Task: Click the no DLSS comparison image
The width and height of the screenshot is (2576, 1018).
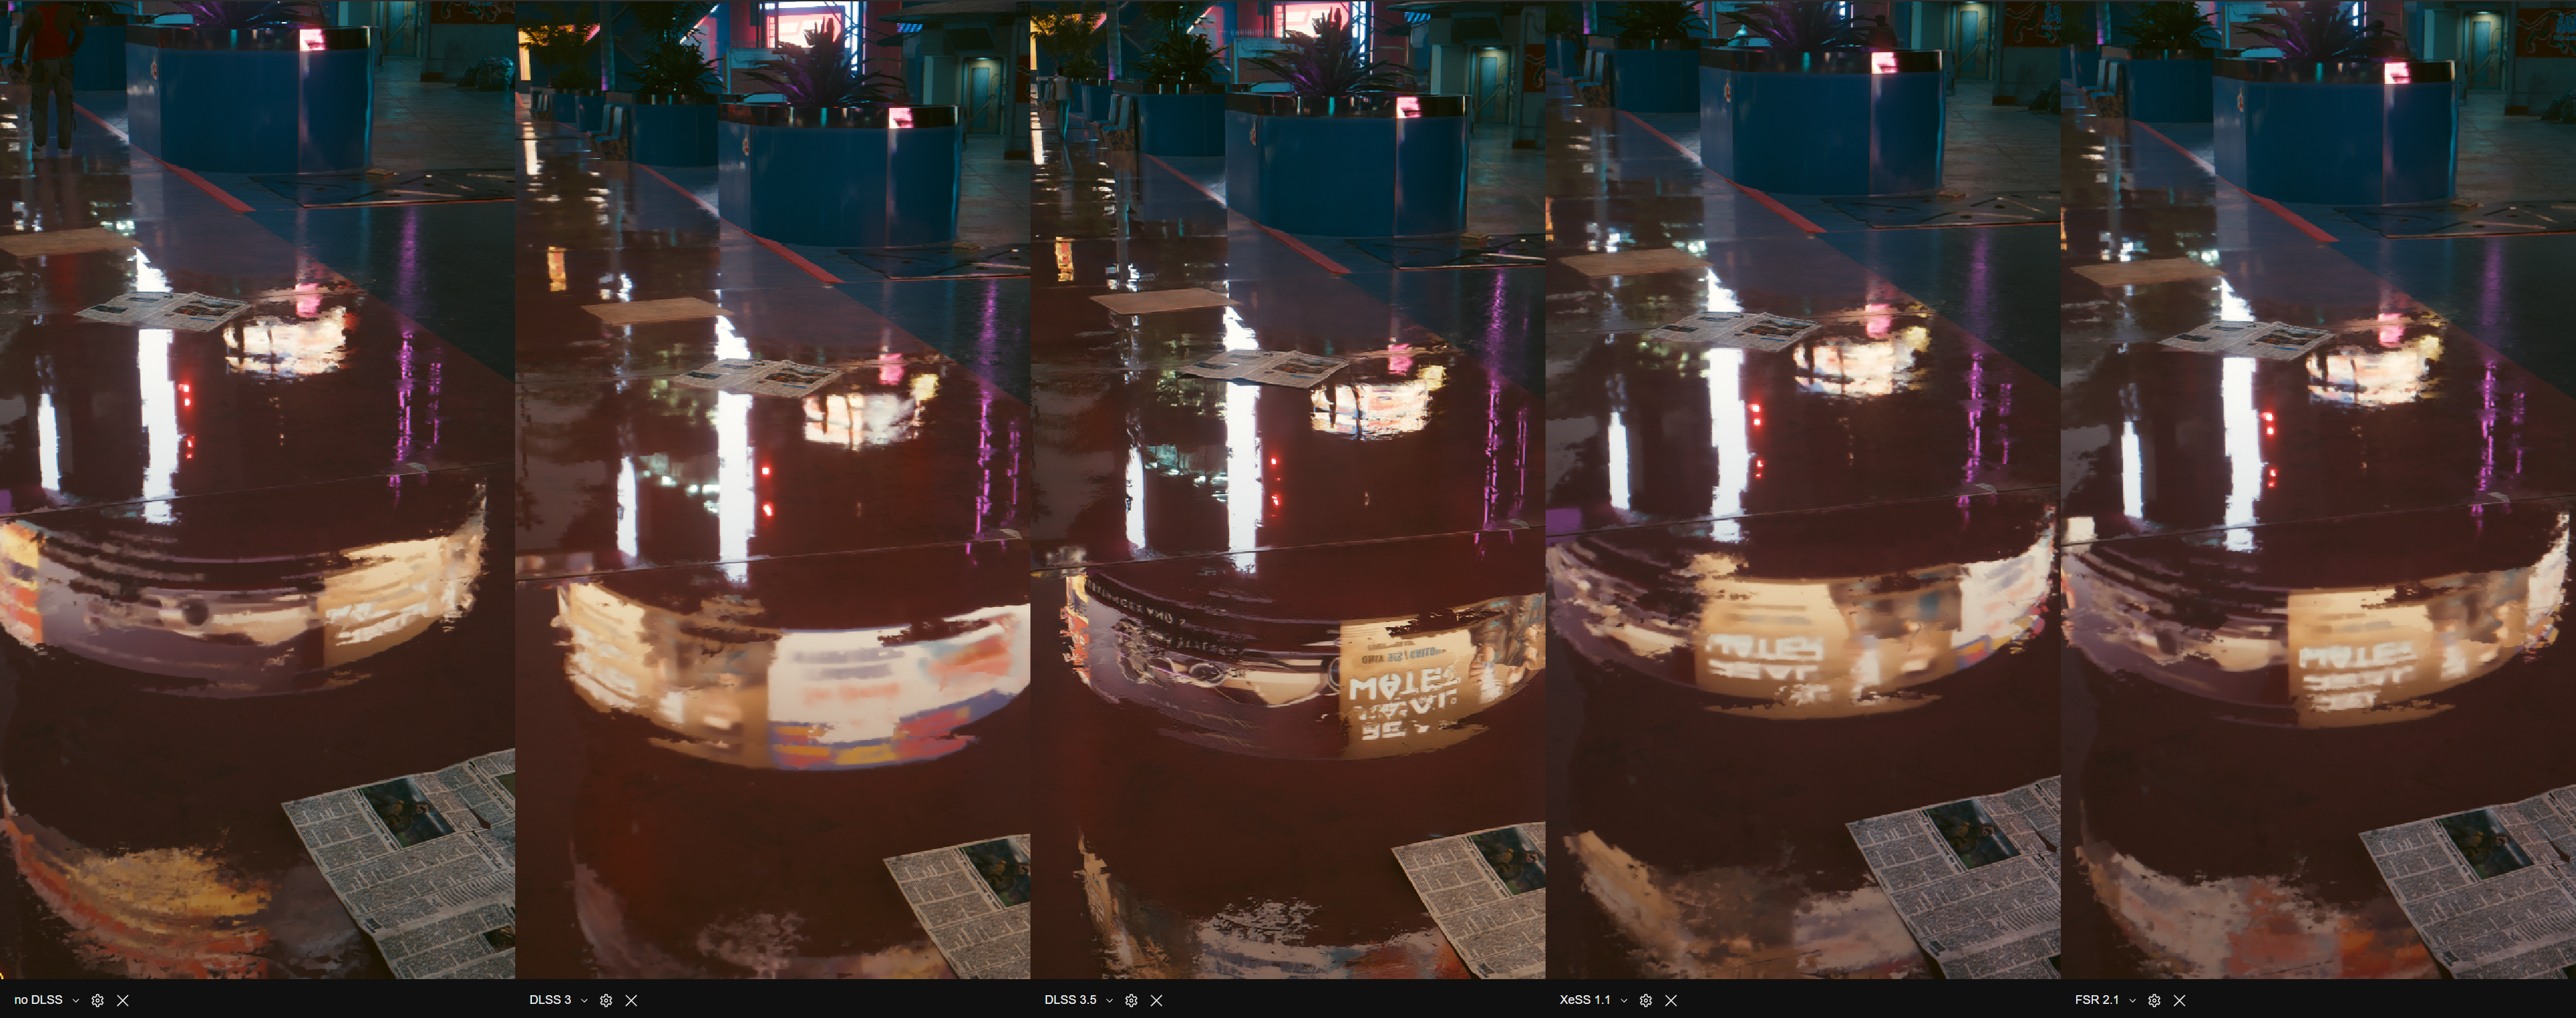Action: coord(257,490)
